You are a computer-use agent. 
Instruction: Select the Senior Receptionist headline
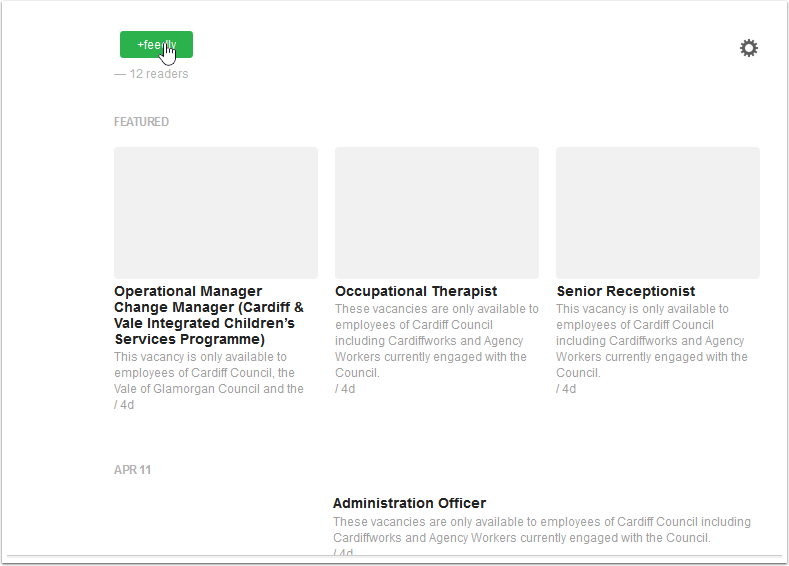tap(626, 291)
